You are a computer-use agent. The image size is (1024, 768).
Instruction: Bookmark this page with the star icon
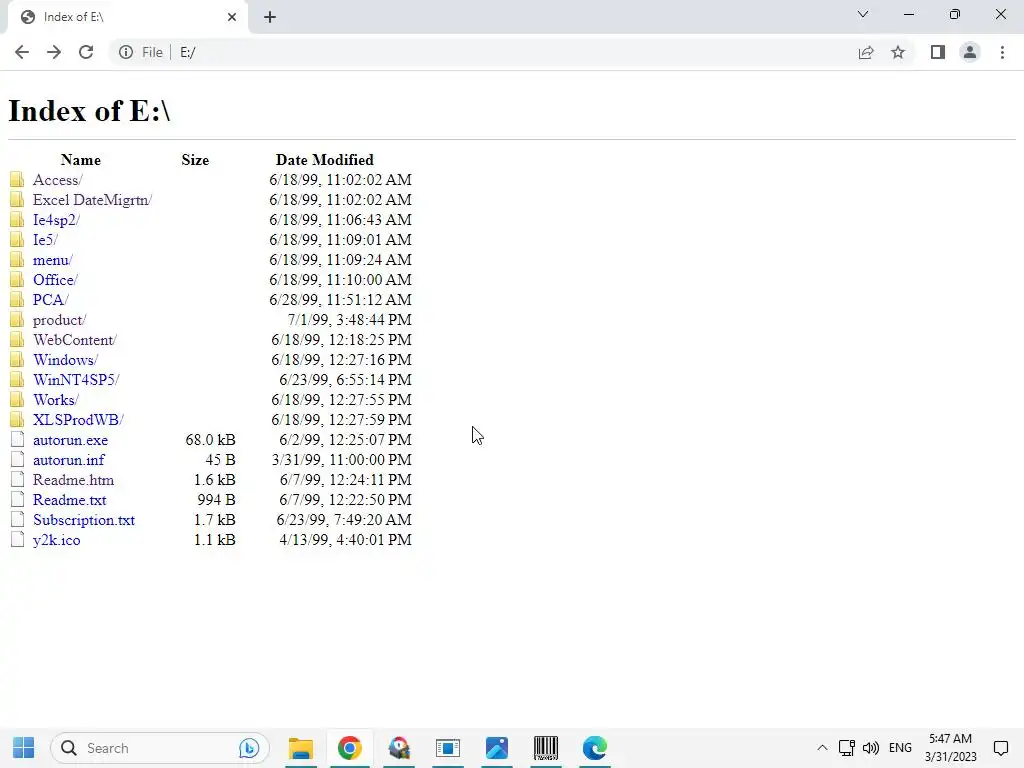tap(898, 52)
